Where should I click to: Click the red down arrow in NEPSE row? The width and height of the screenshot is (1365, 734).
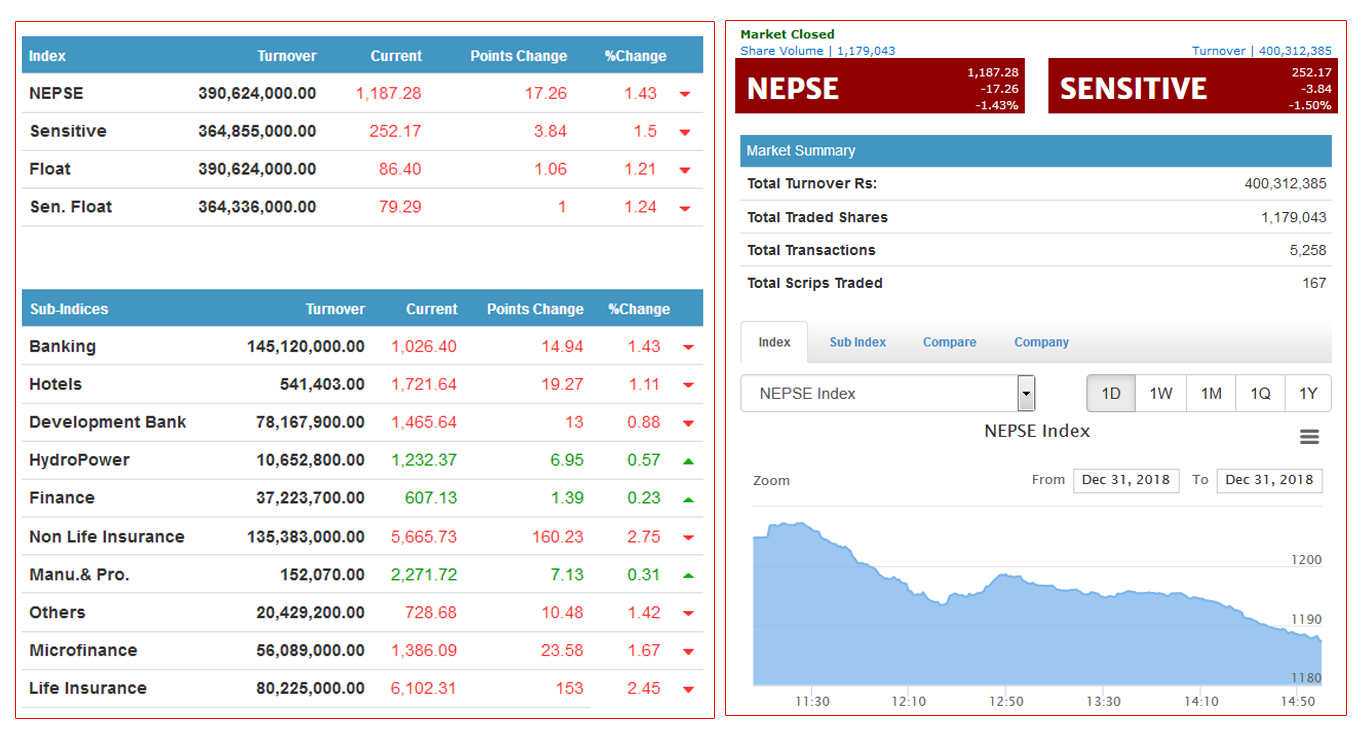685,94
